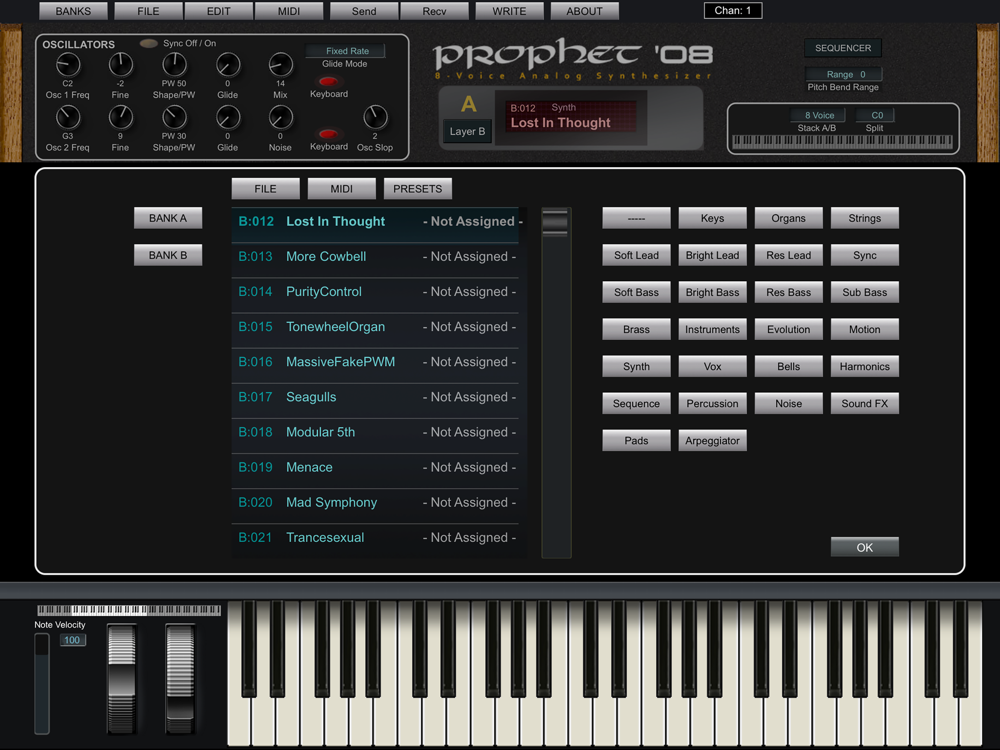Image resolution: width=1000 pixels, height=750 pixels.
Task: Switch to Layer B
Action: coord(467,131)
